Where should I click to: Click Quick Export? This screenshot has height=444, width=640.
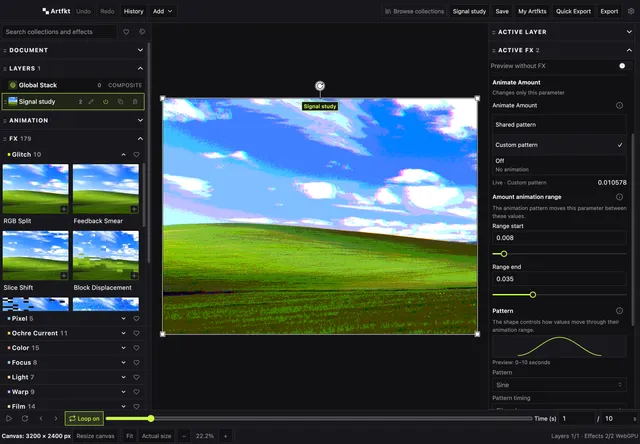[x=573, y=11]
